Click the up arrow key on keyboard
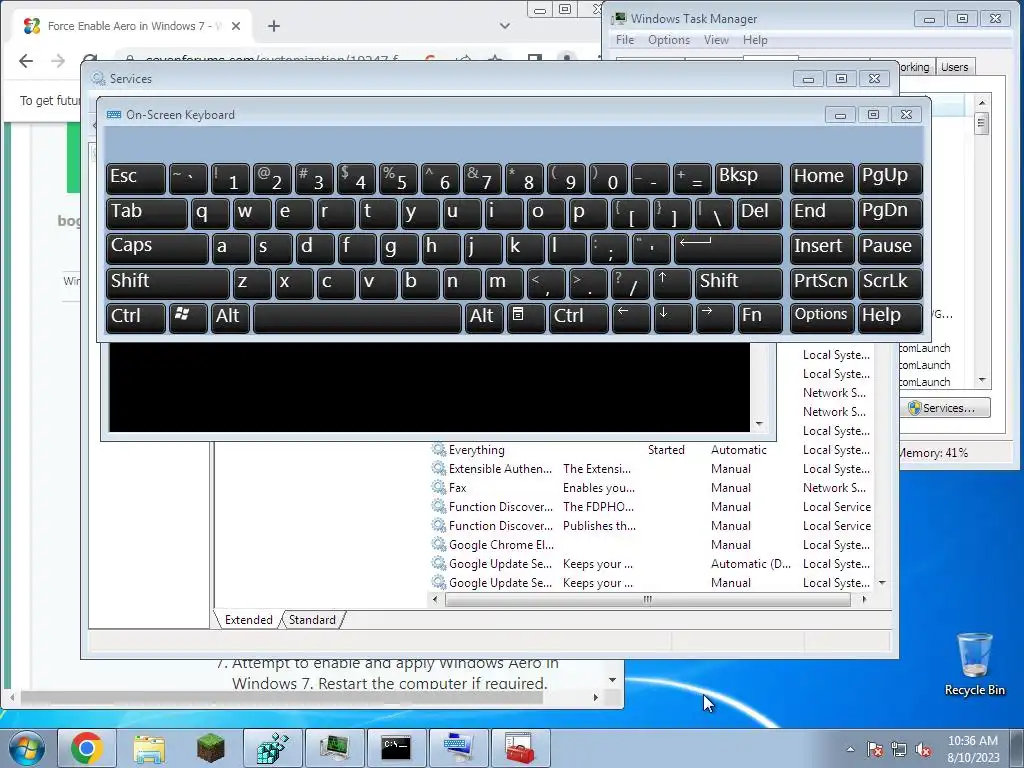The height and width of the screenshot is (768, 1024). point(671,283)
